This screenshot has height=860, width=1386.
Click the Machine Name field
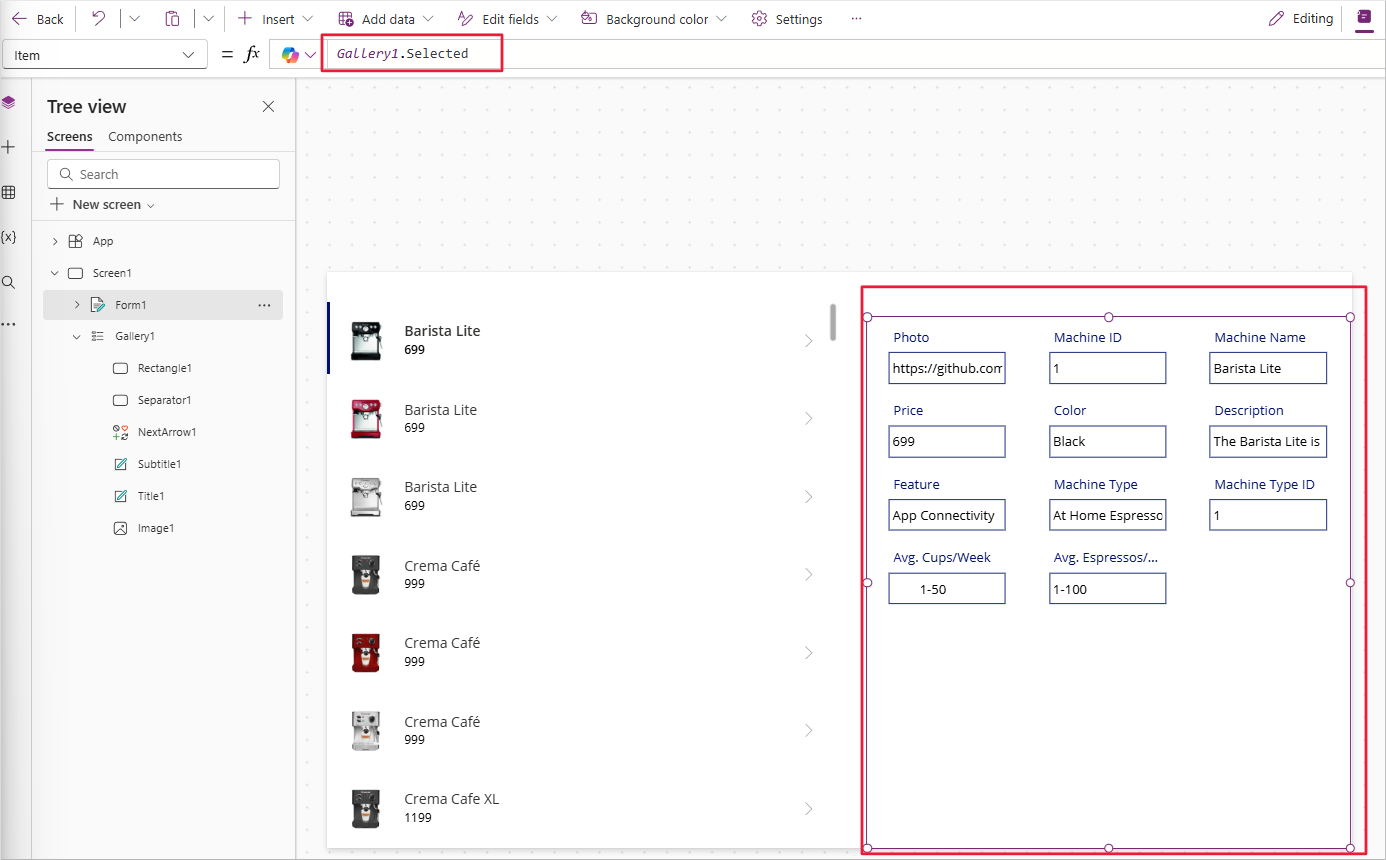[x=1268, y=368]
